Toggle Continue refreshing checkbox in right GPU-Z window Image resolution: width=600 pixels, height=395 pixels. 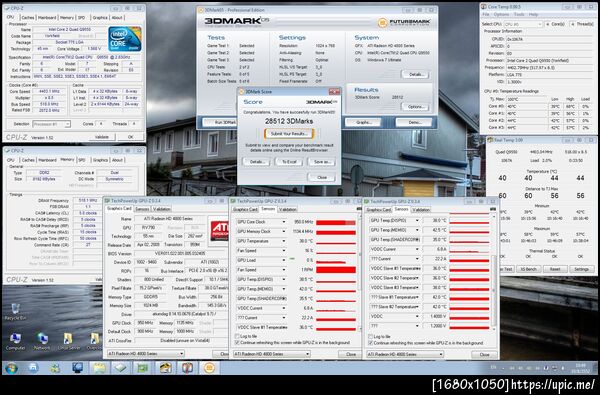pyautogui.click(x=370, y=343)
